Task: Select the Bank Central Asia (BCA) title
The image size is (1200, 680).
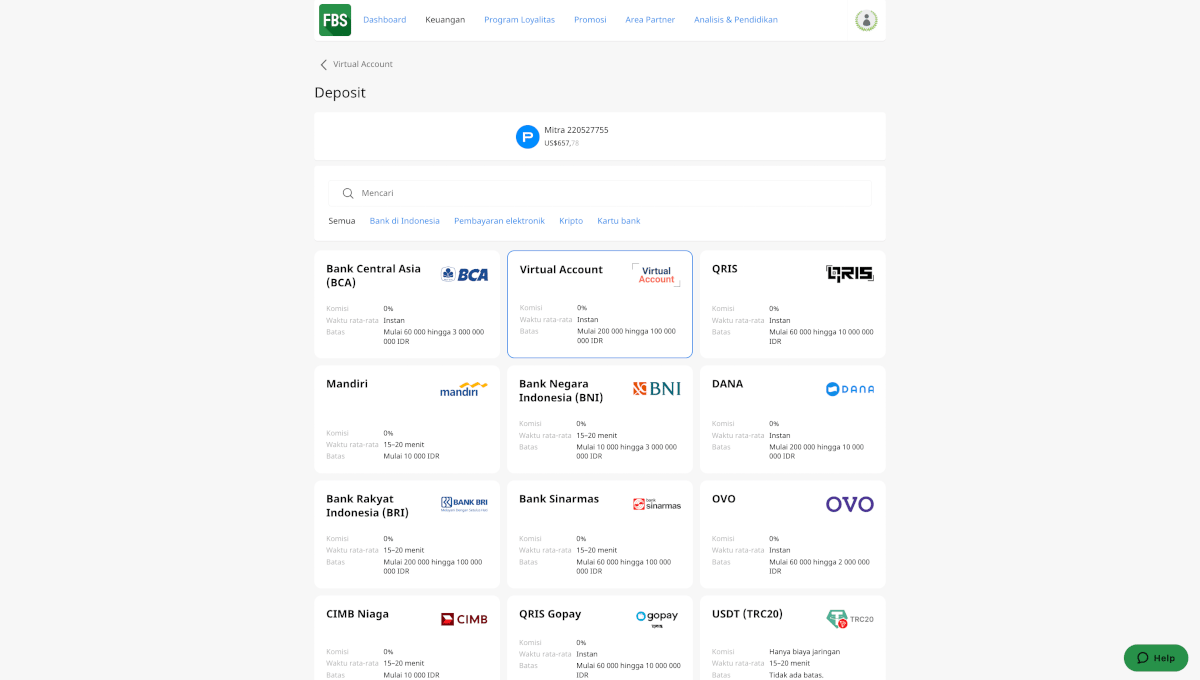Action: click(x=374, y=276)
